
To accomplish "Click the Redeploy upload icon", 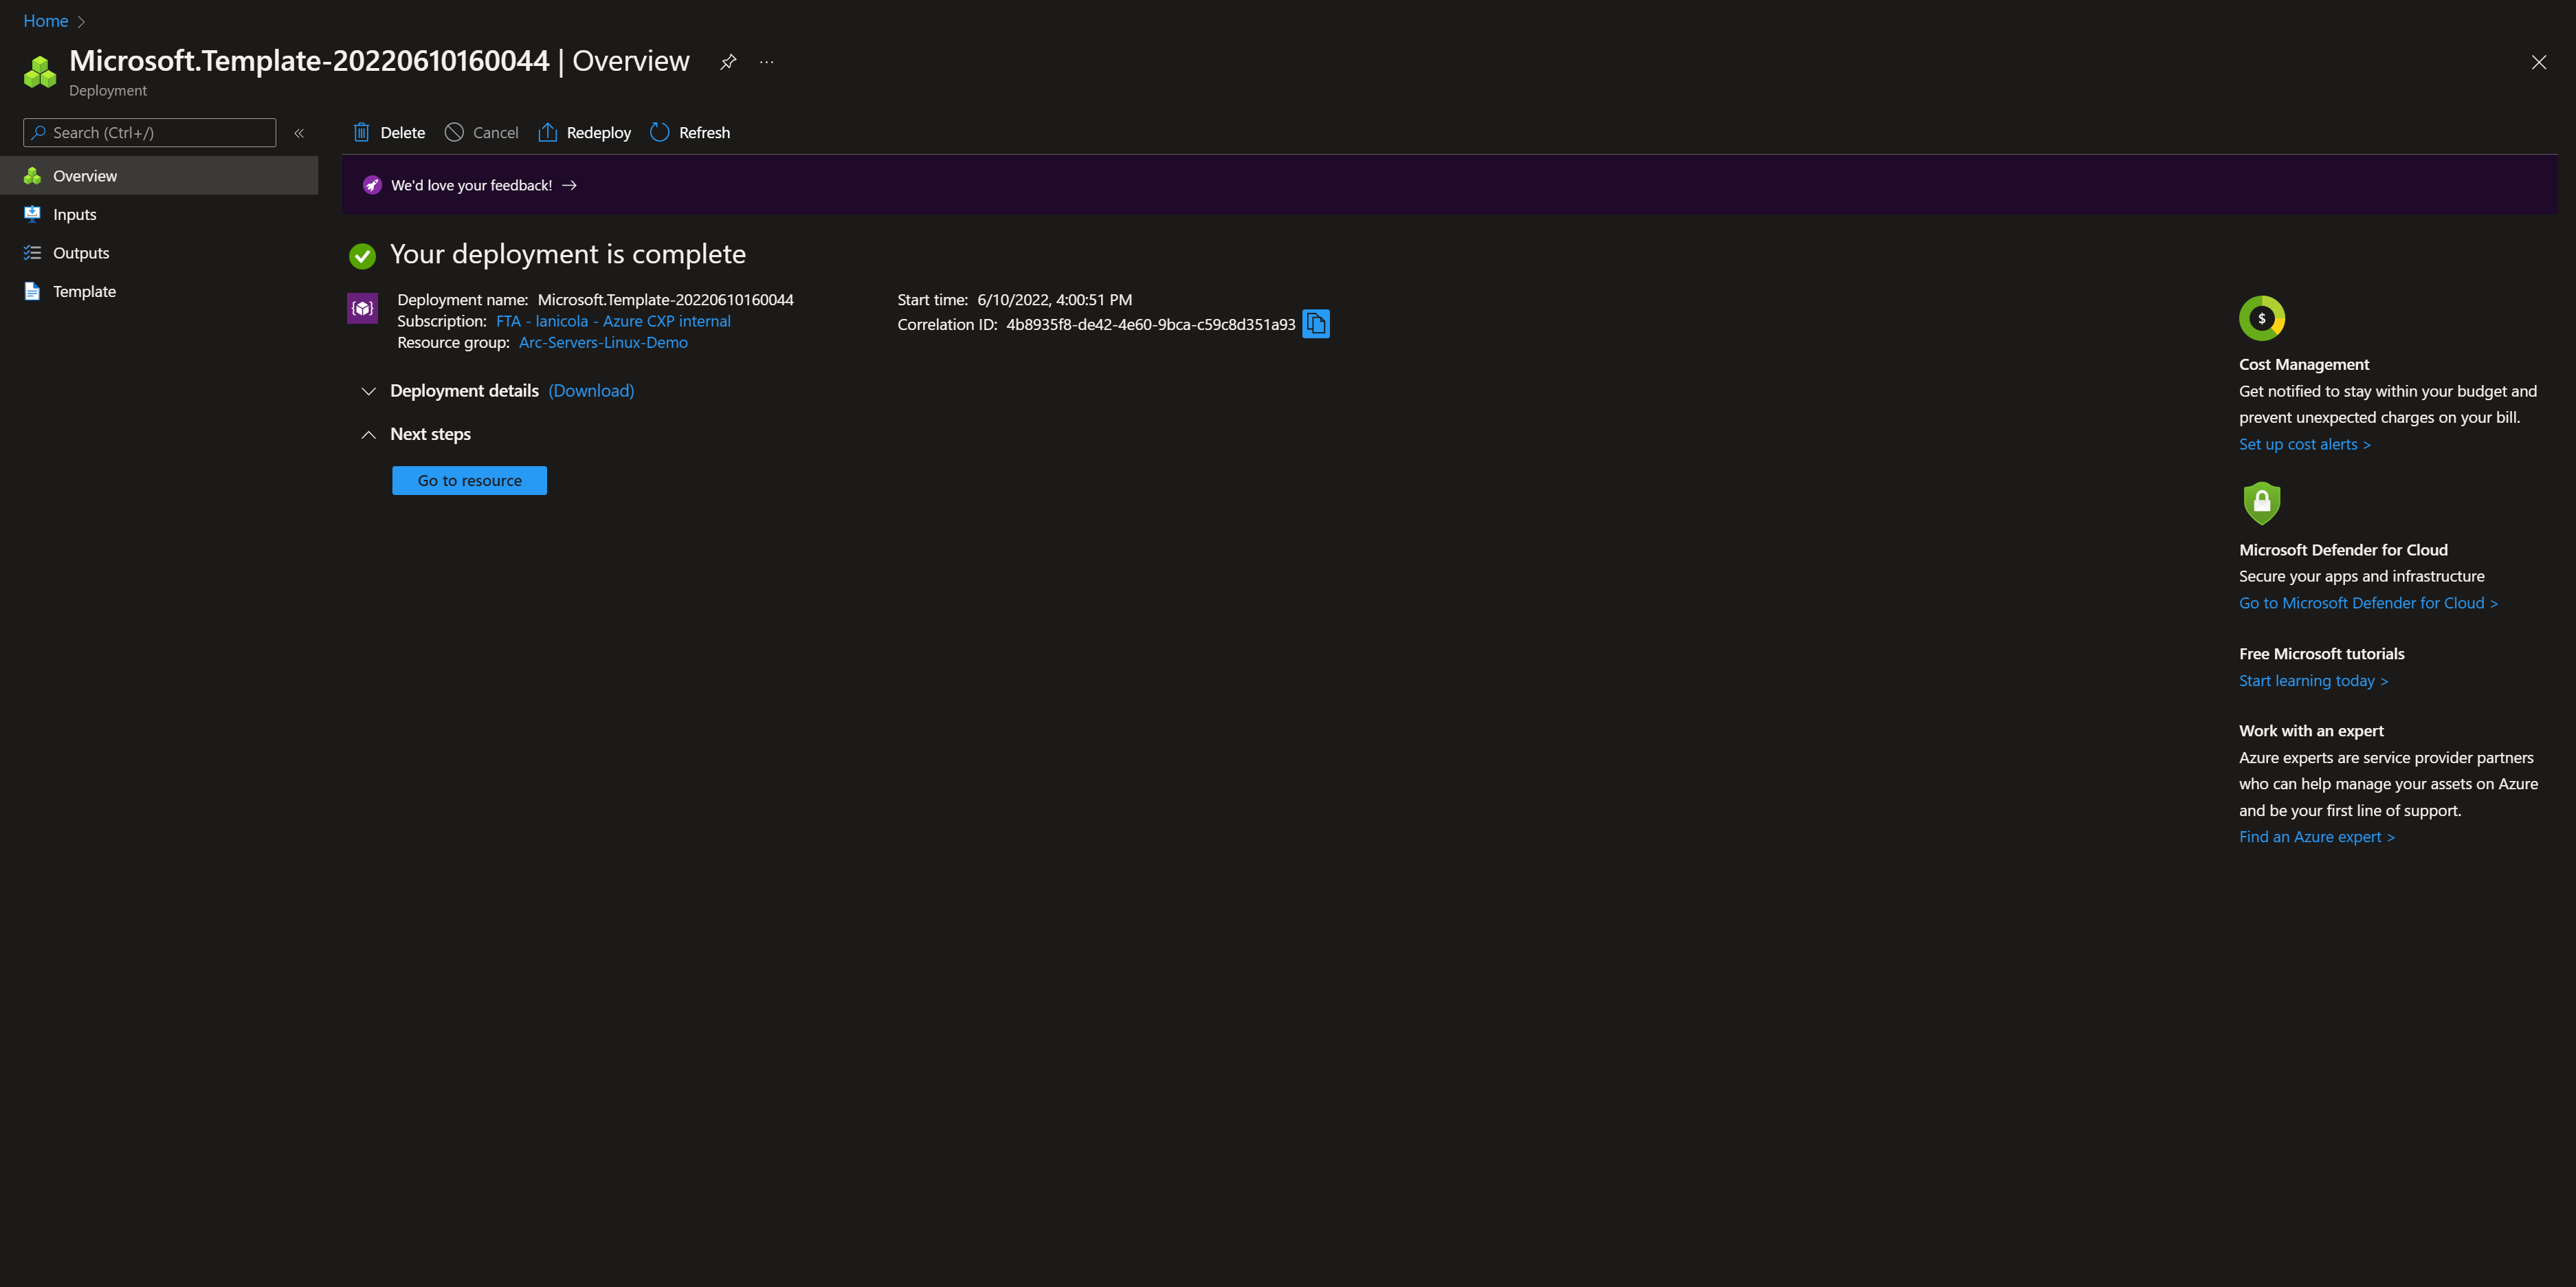I will 547,132.
